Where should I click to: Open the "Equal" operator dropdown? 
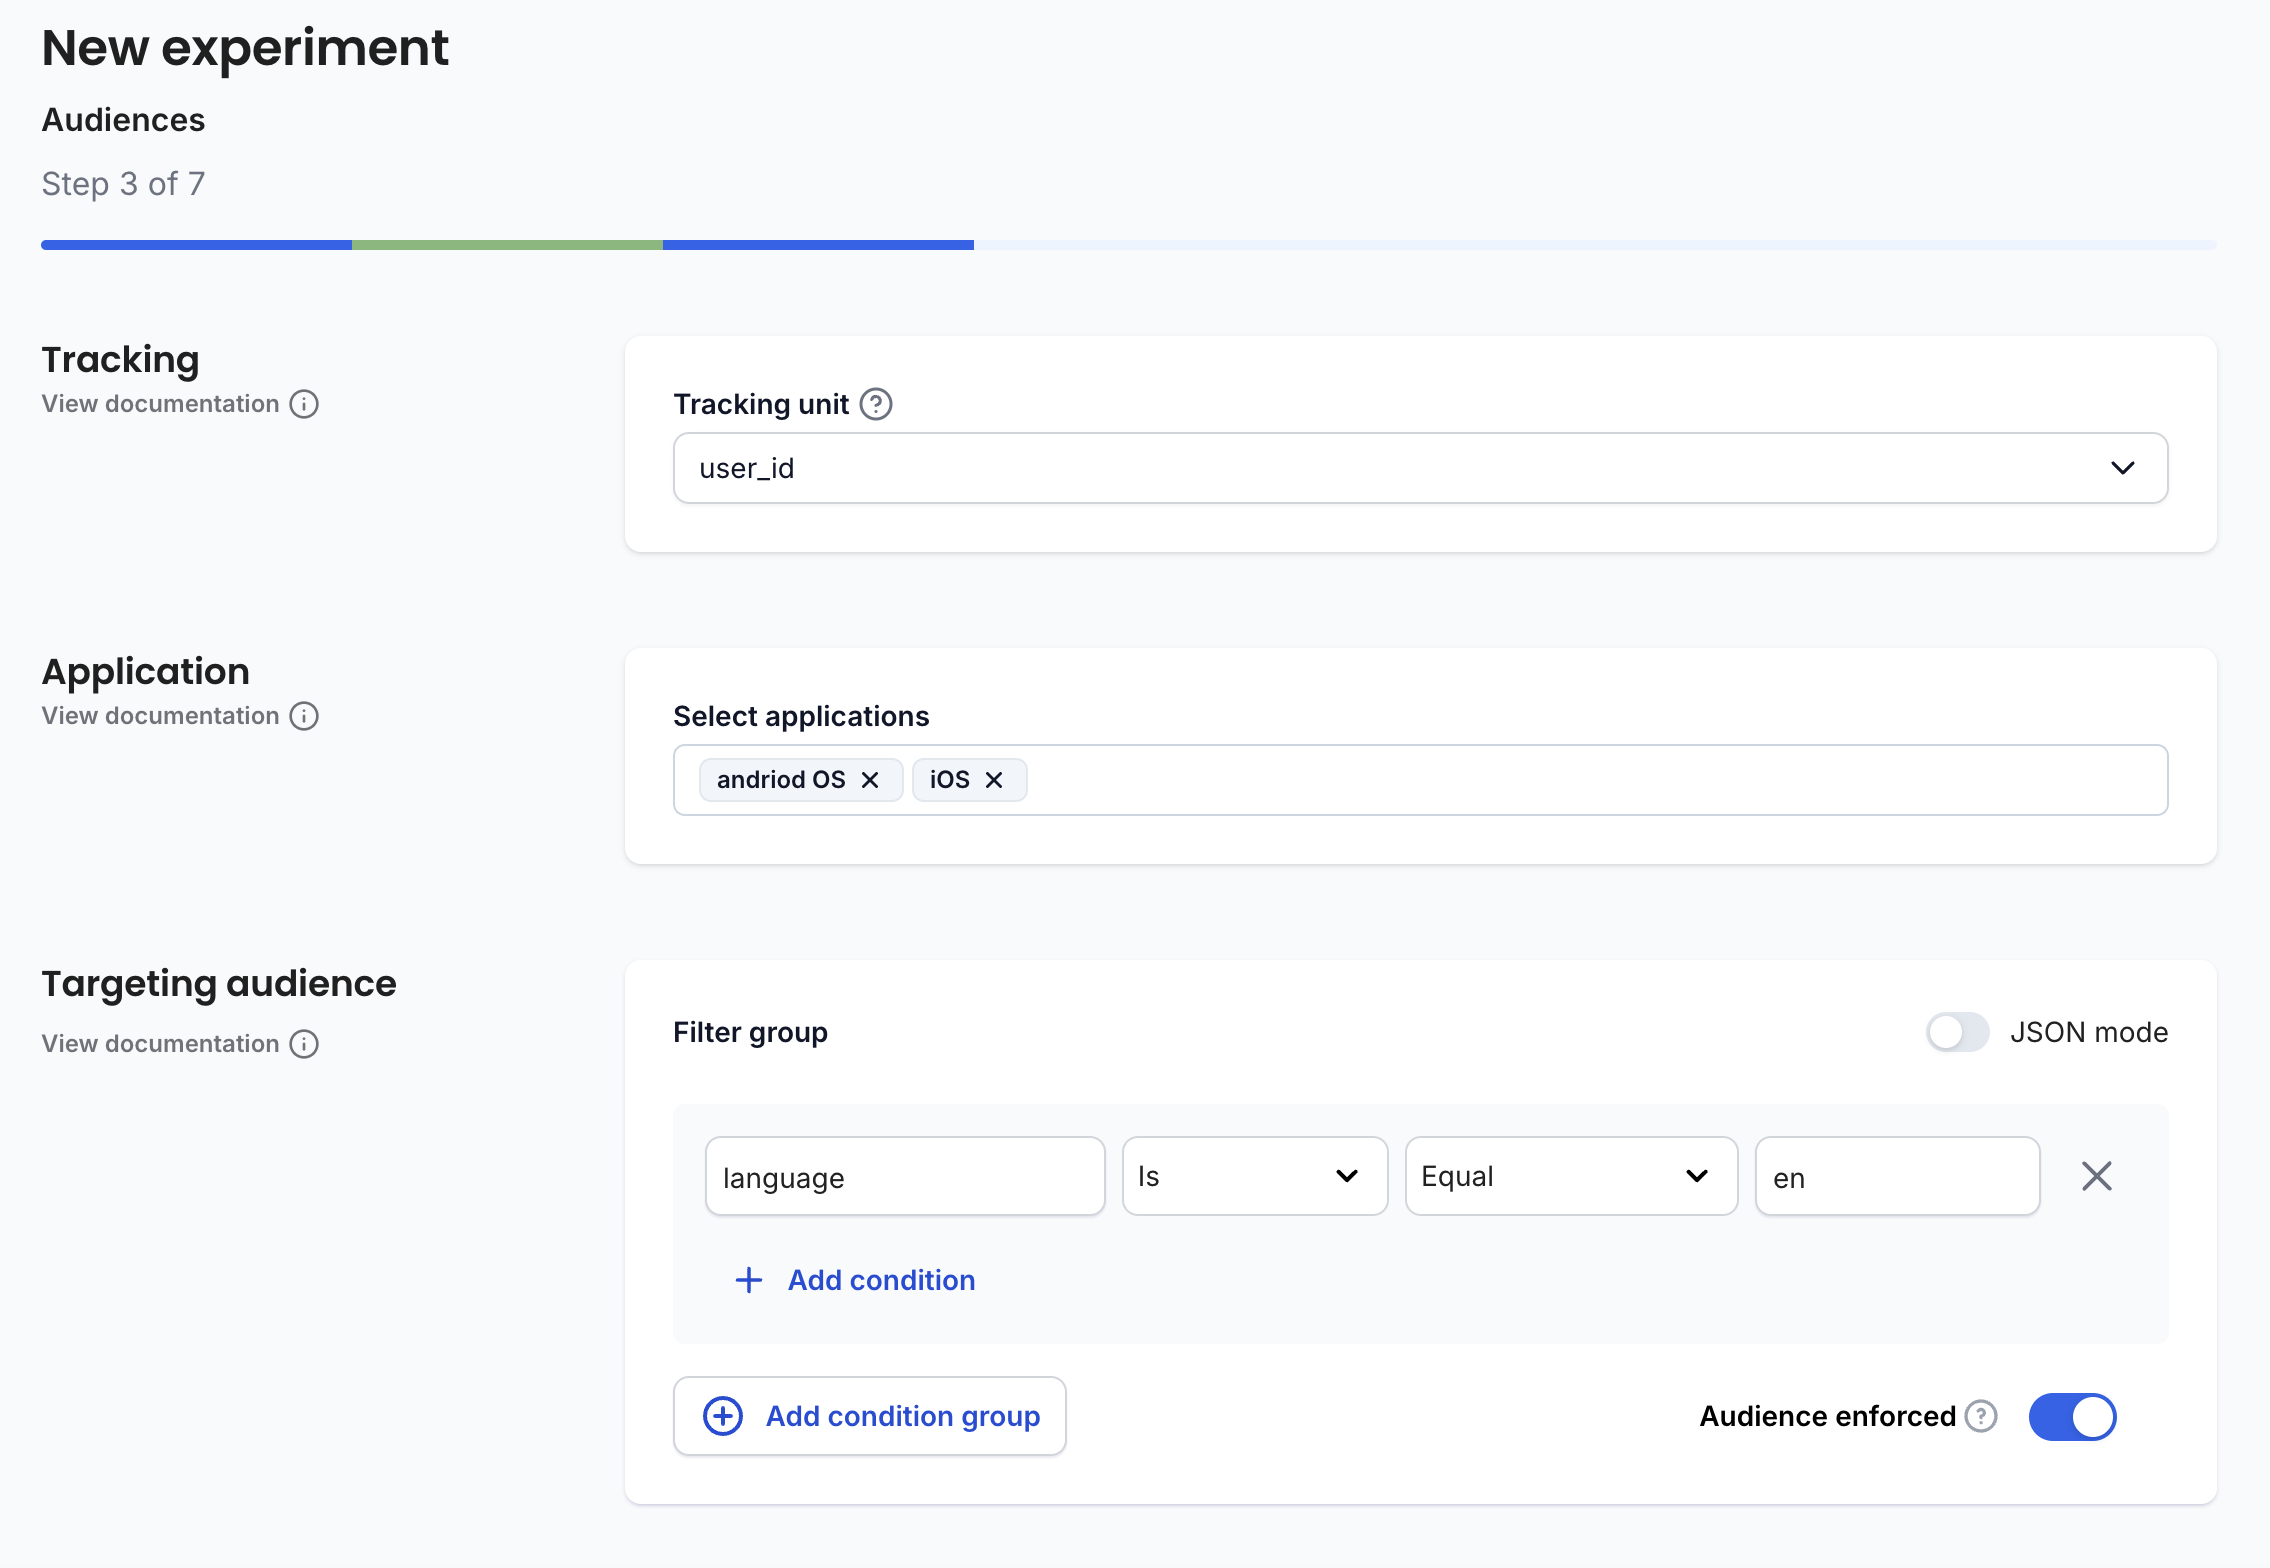[1571, 1176]
